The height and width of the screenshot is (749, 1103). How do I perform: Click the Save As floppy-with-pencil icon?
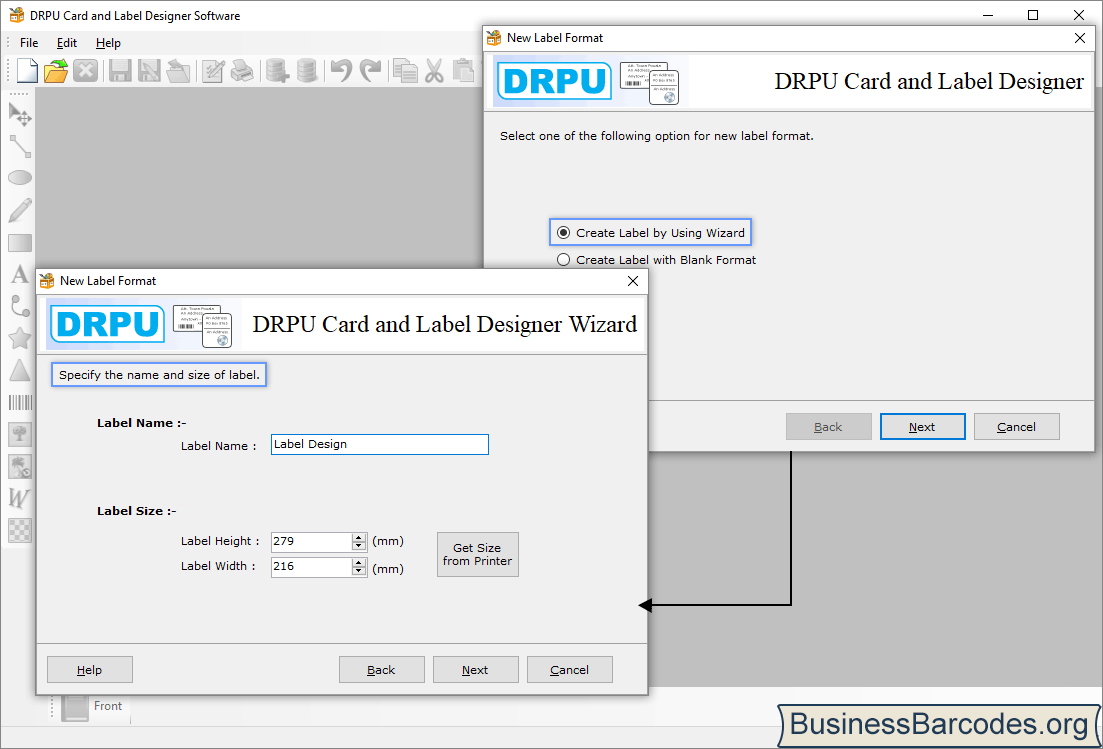148,70
